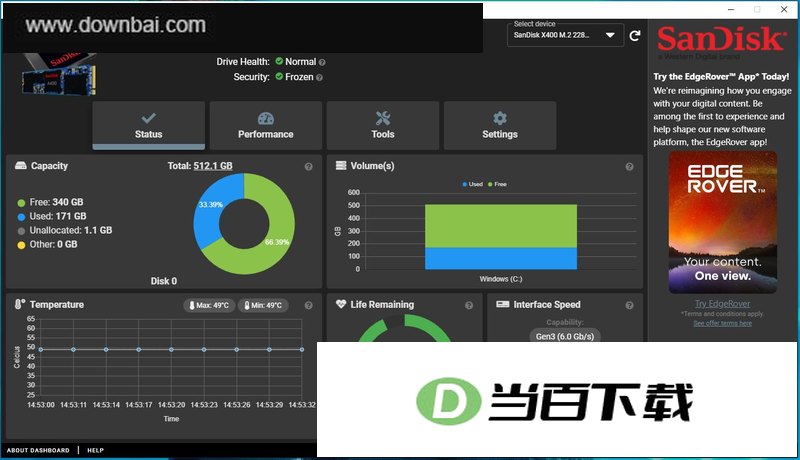Screen dimensions: 800x460
Task: Go to the Settings tab
Action: pyautogui.click(x=500, y=125)
